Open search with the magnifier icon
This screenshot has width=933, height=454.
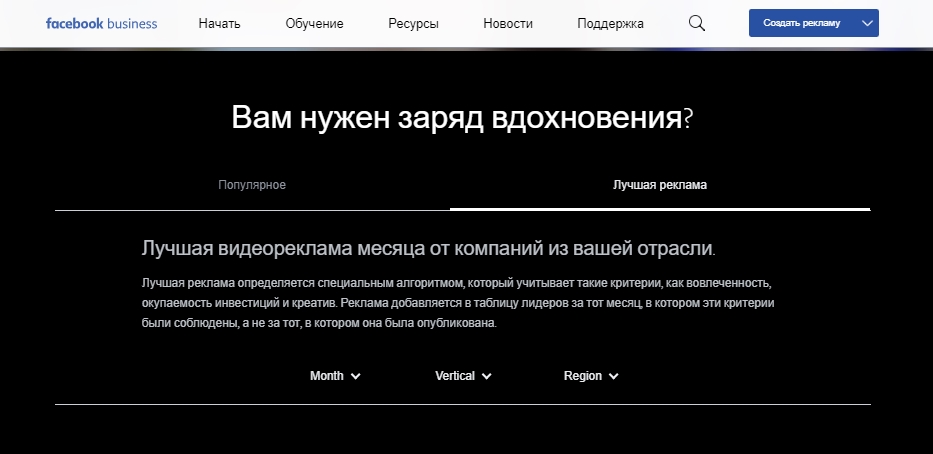[697, 23]
